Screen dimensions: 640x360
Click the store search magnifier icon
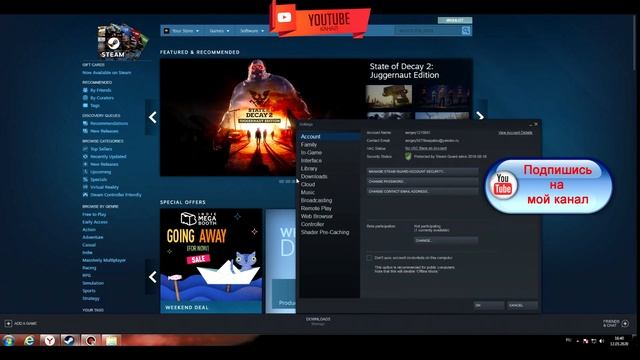(x=466, y=31)
